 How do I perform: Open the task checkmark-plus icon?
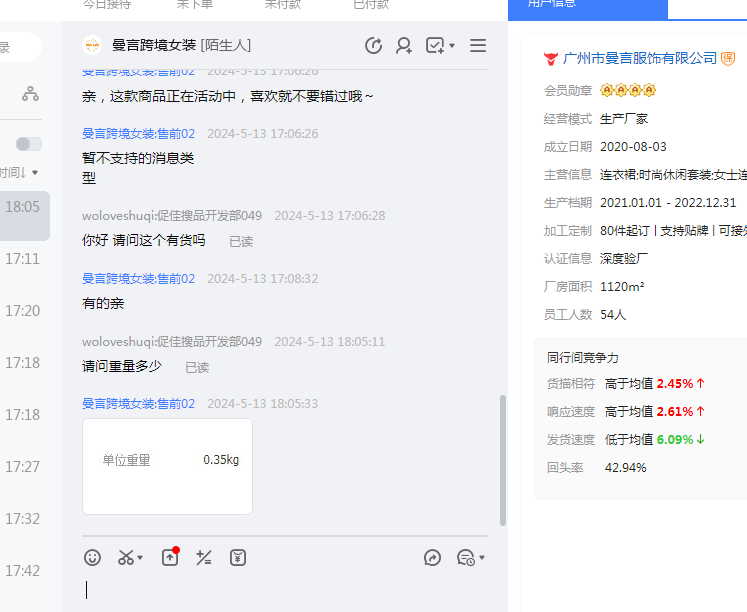(x=435, y=46)
